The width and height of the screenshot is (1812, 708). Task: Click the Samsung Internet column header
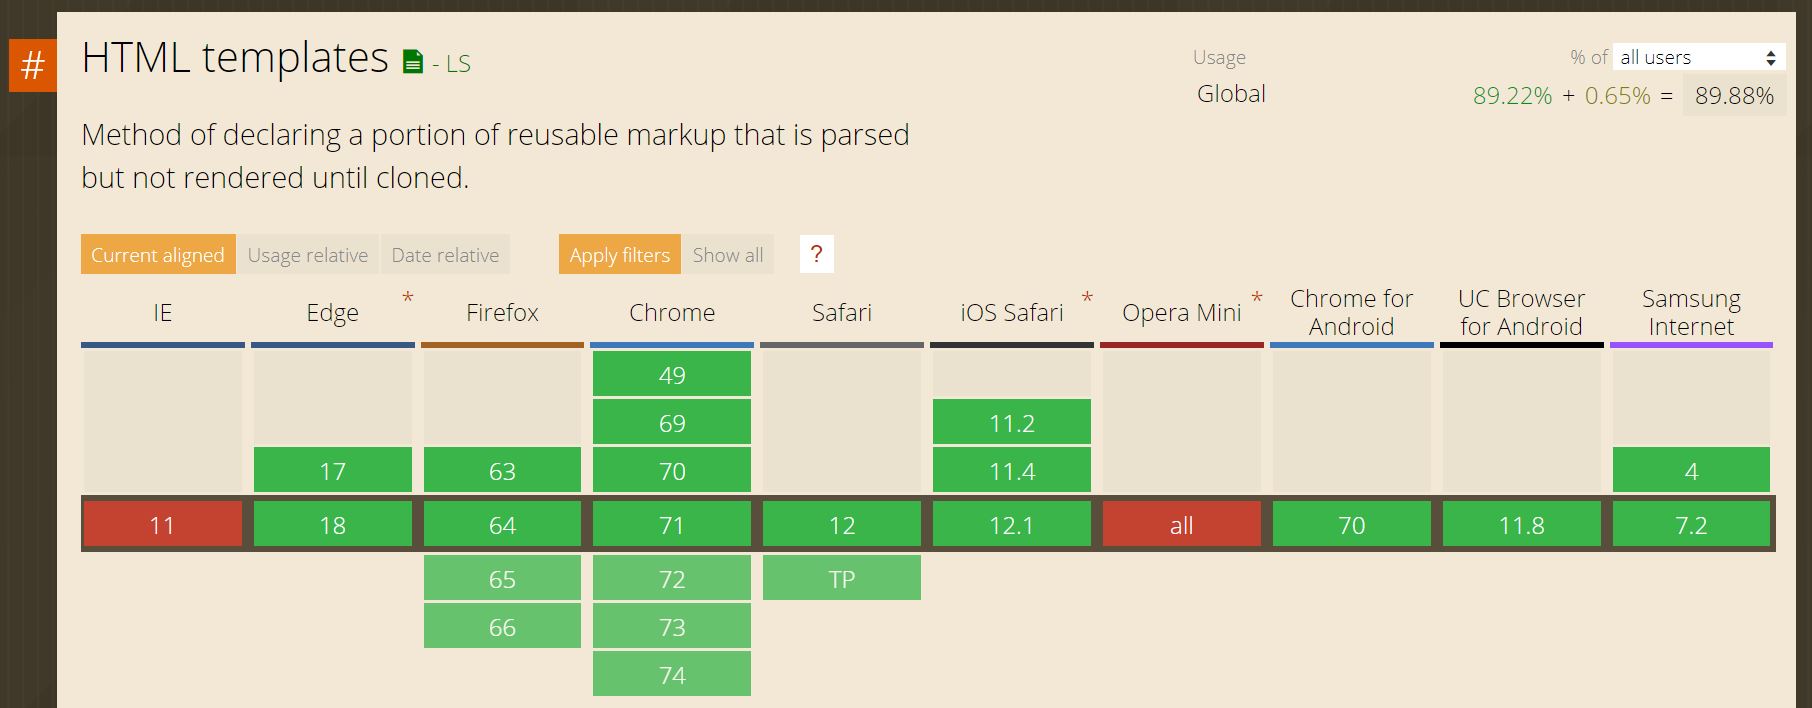pyautogui.click(x=1691, y=313)
